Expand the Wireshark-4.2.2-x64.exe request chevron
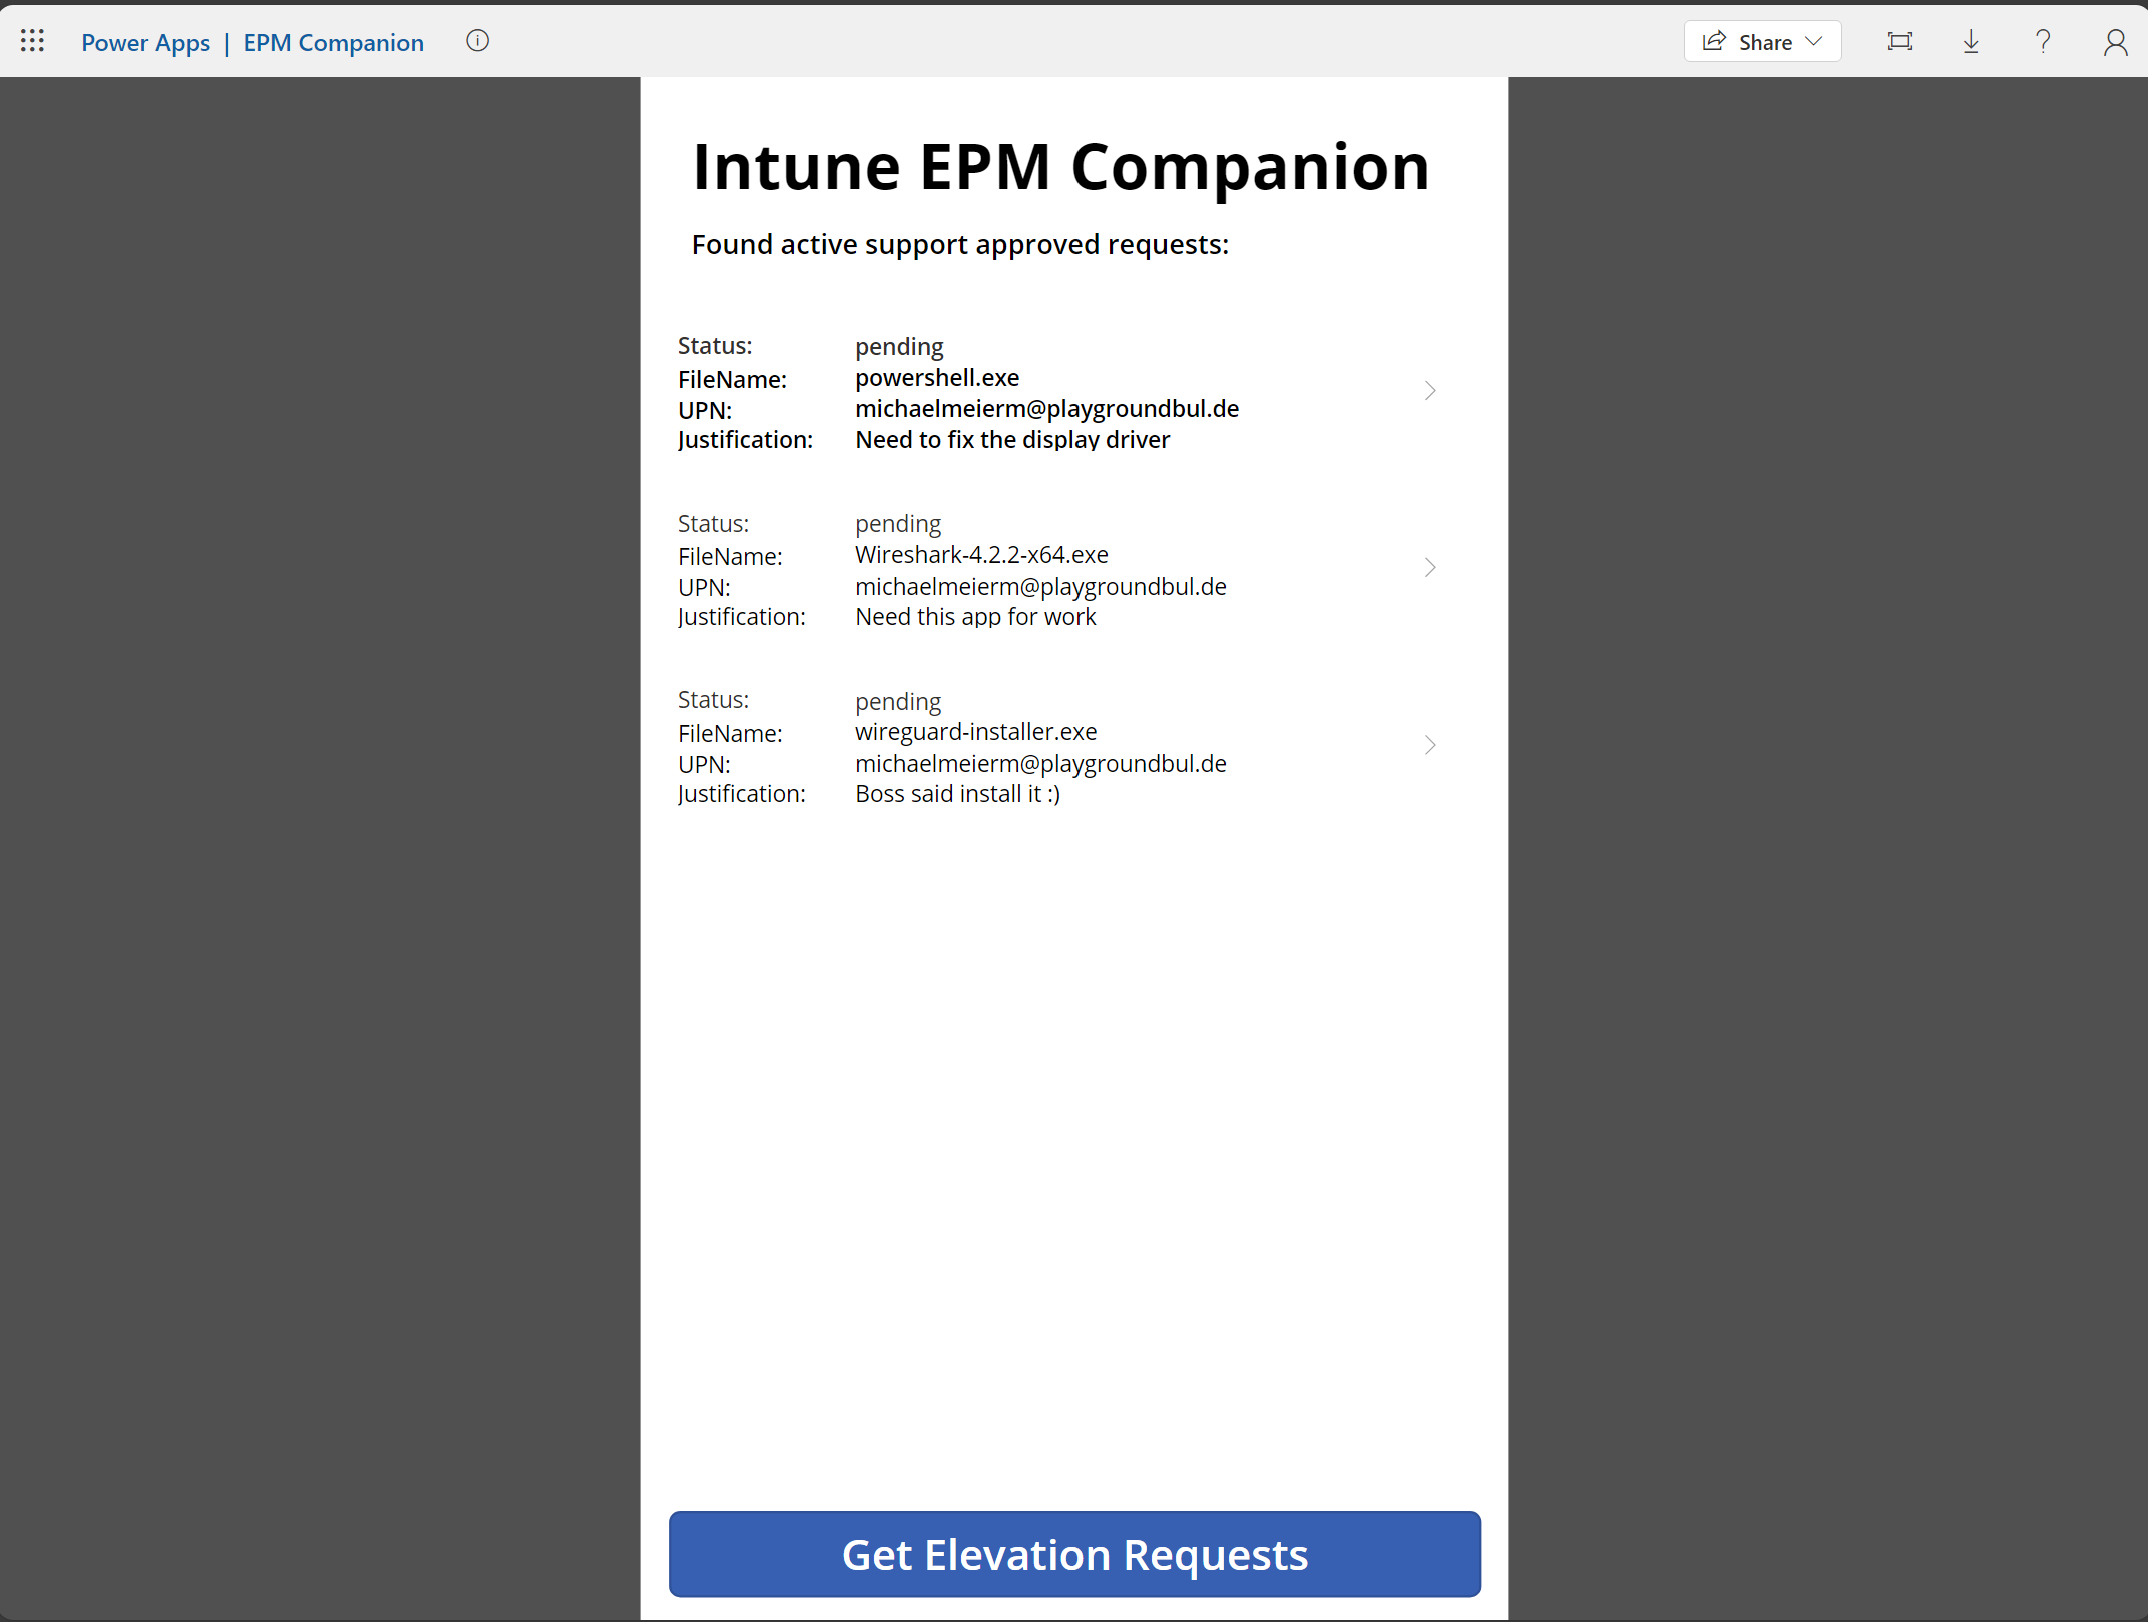 tap(1430, 568)
